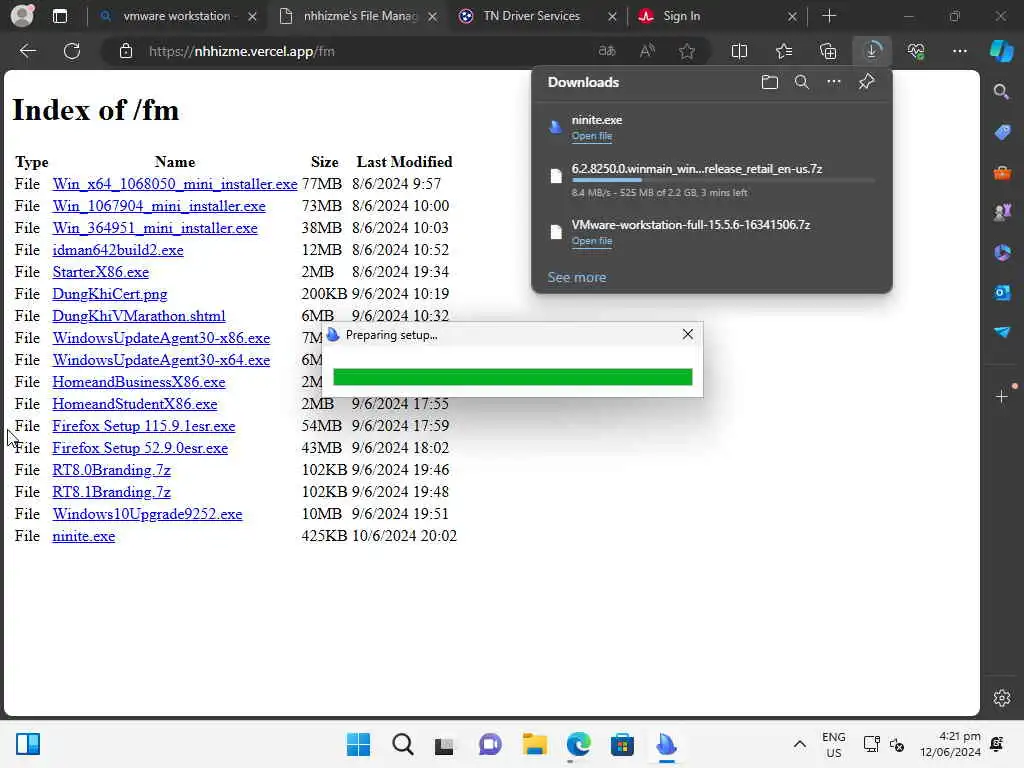Click the ninite.exe link in file list
1024x768 pixels.
[84, 536]
